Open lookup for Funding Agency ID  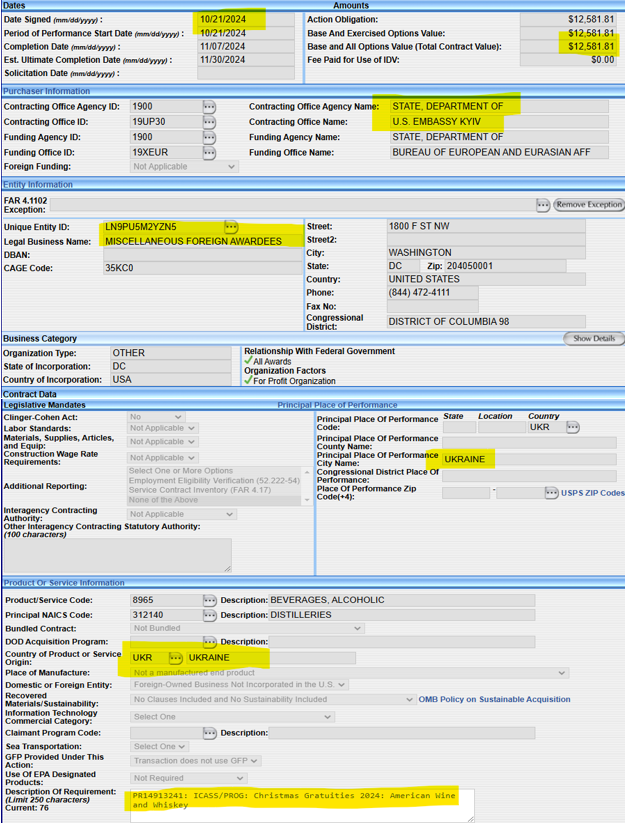[209, 138]
